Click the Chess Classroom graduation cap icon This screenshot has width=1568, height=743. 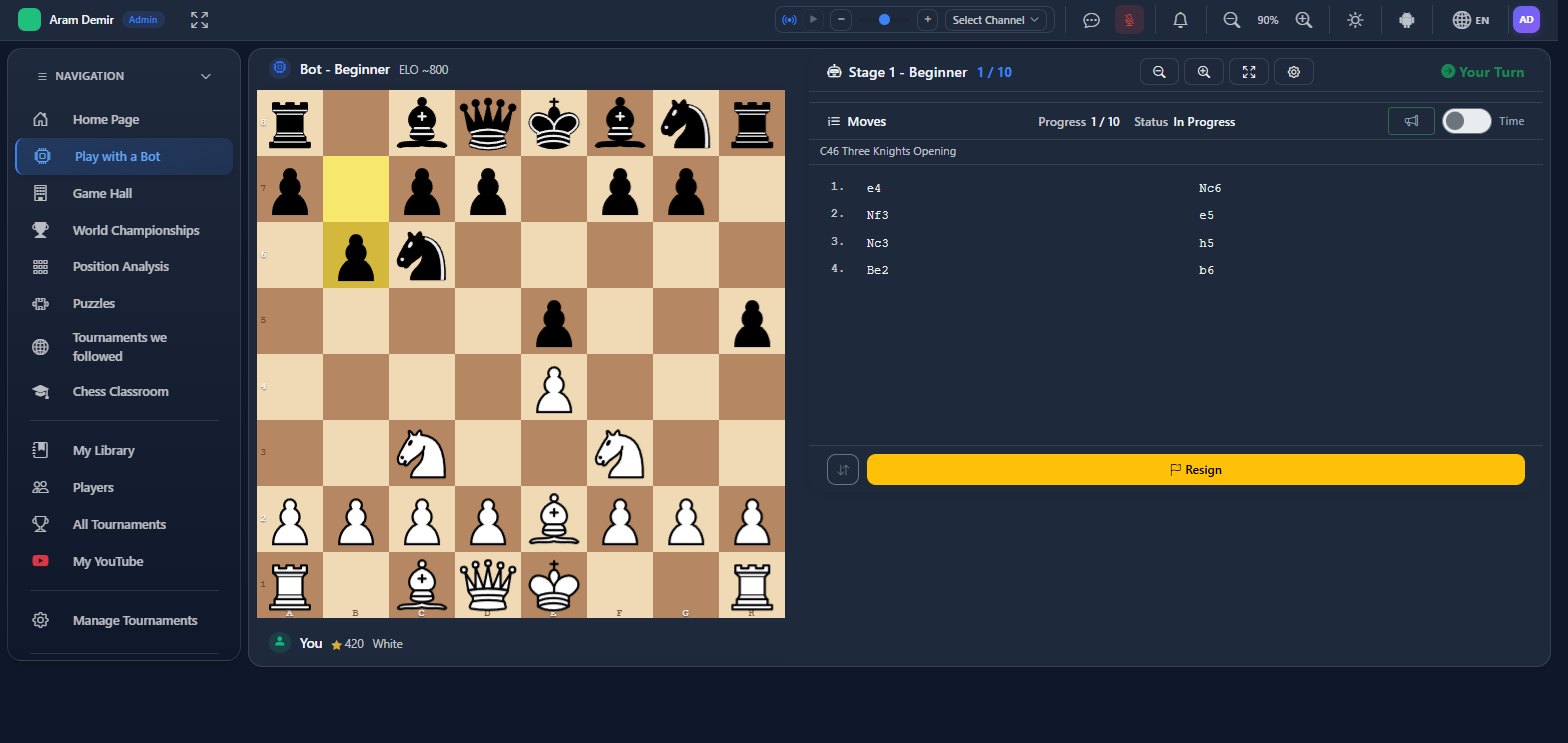click(x=41, y=392)
